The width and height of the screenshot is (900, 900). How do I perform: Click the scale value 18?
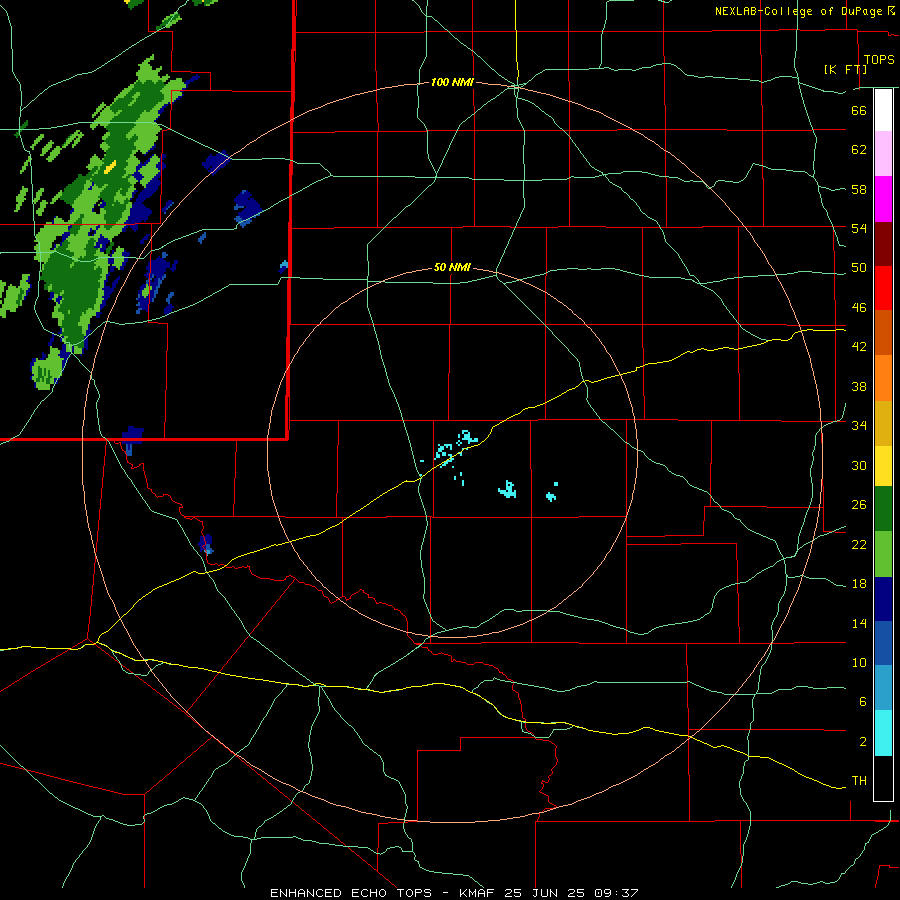pos(859,584)
